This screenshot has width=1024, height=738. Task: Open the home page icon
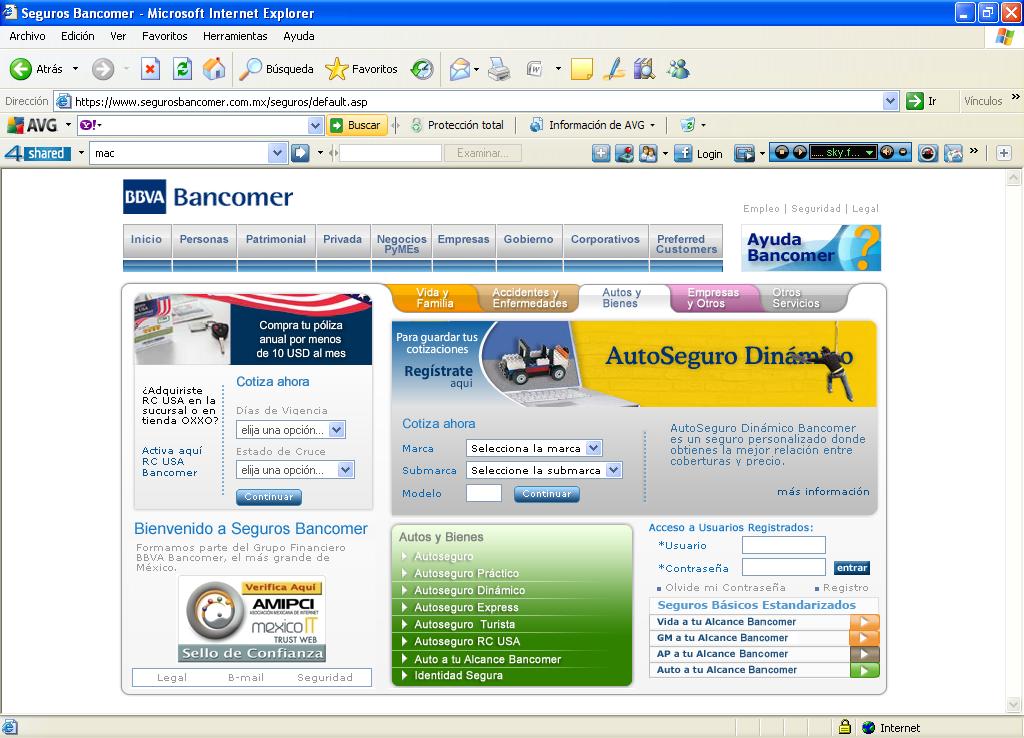214,69
